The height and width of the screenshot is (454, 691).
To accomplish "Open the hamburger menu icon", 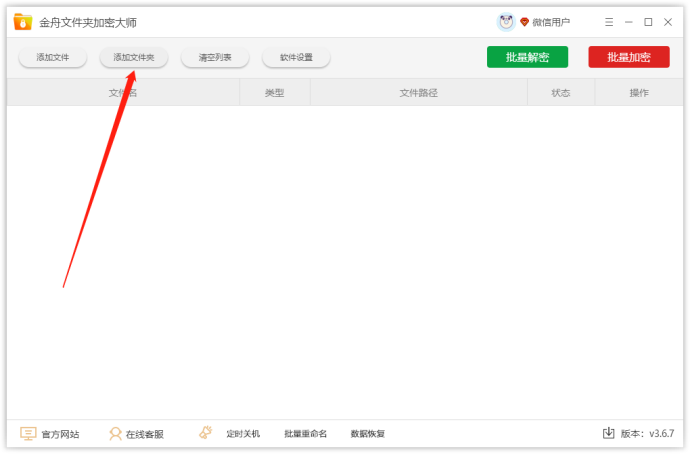I will tap(609, 22).
